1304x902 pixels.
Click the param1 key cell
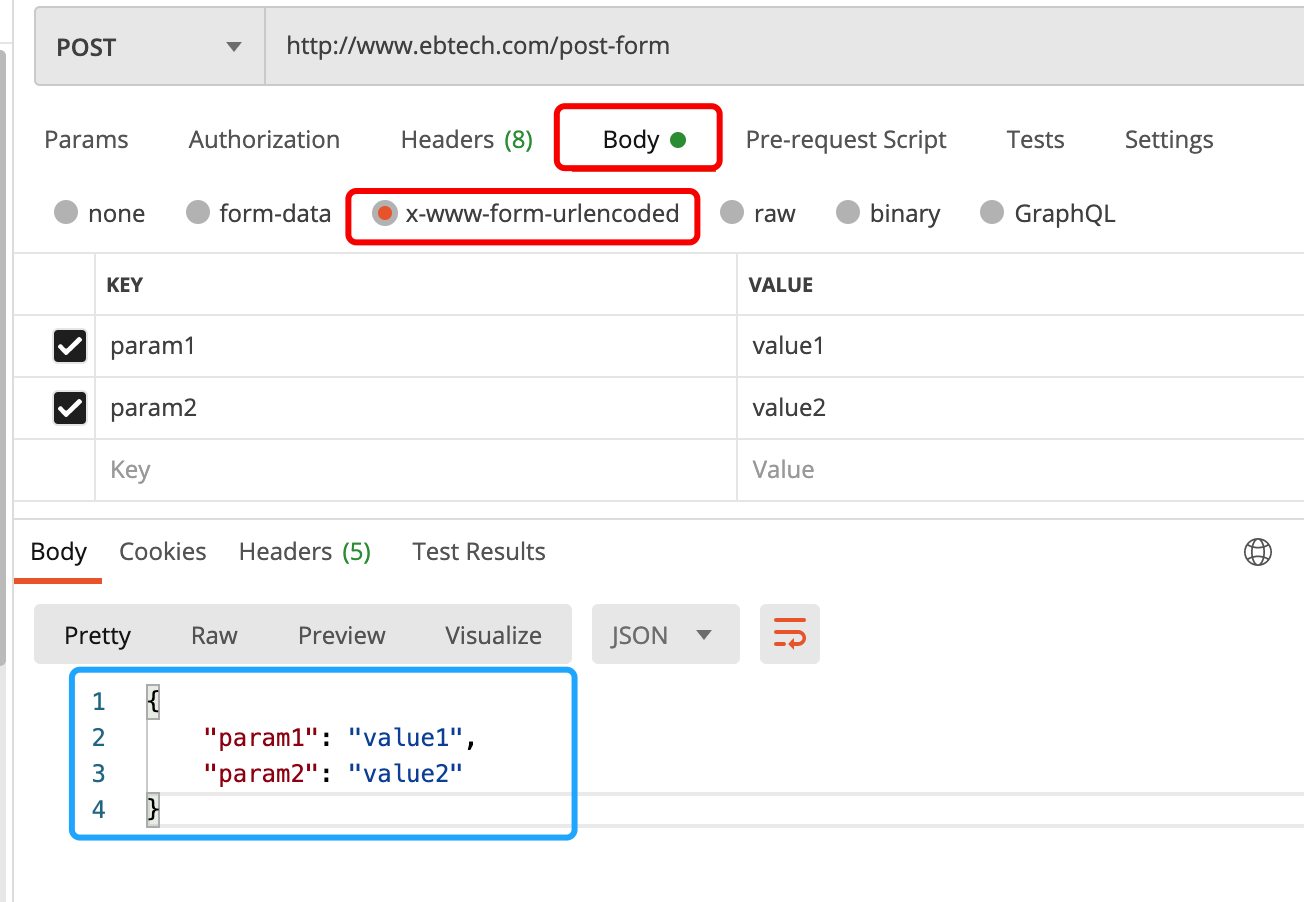pyautogui.click(x=416, y=347)
